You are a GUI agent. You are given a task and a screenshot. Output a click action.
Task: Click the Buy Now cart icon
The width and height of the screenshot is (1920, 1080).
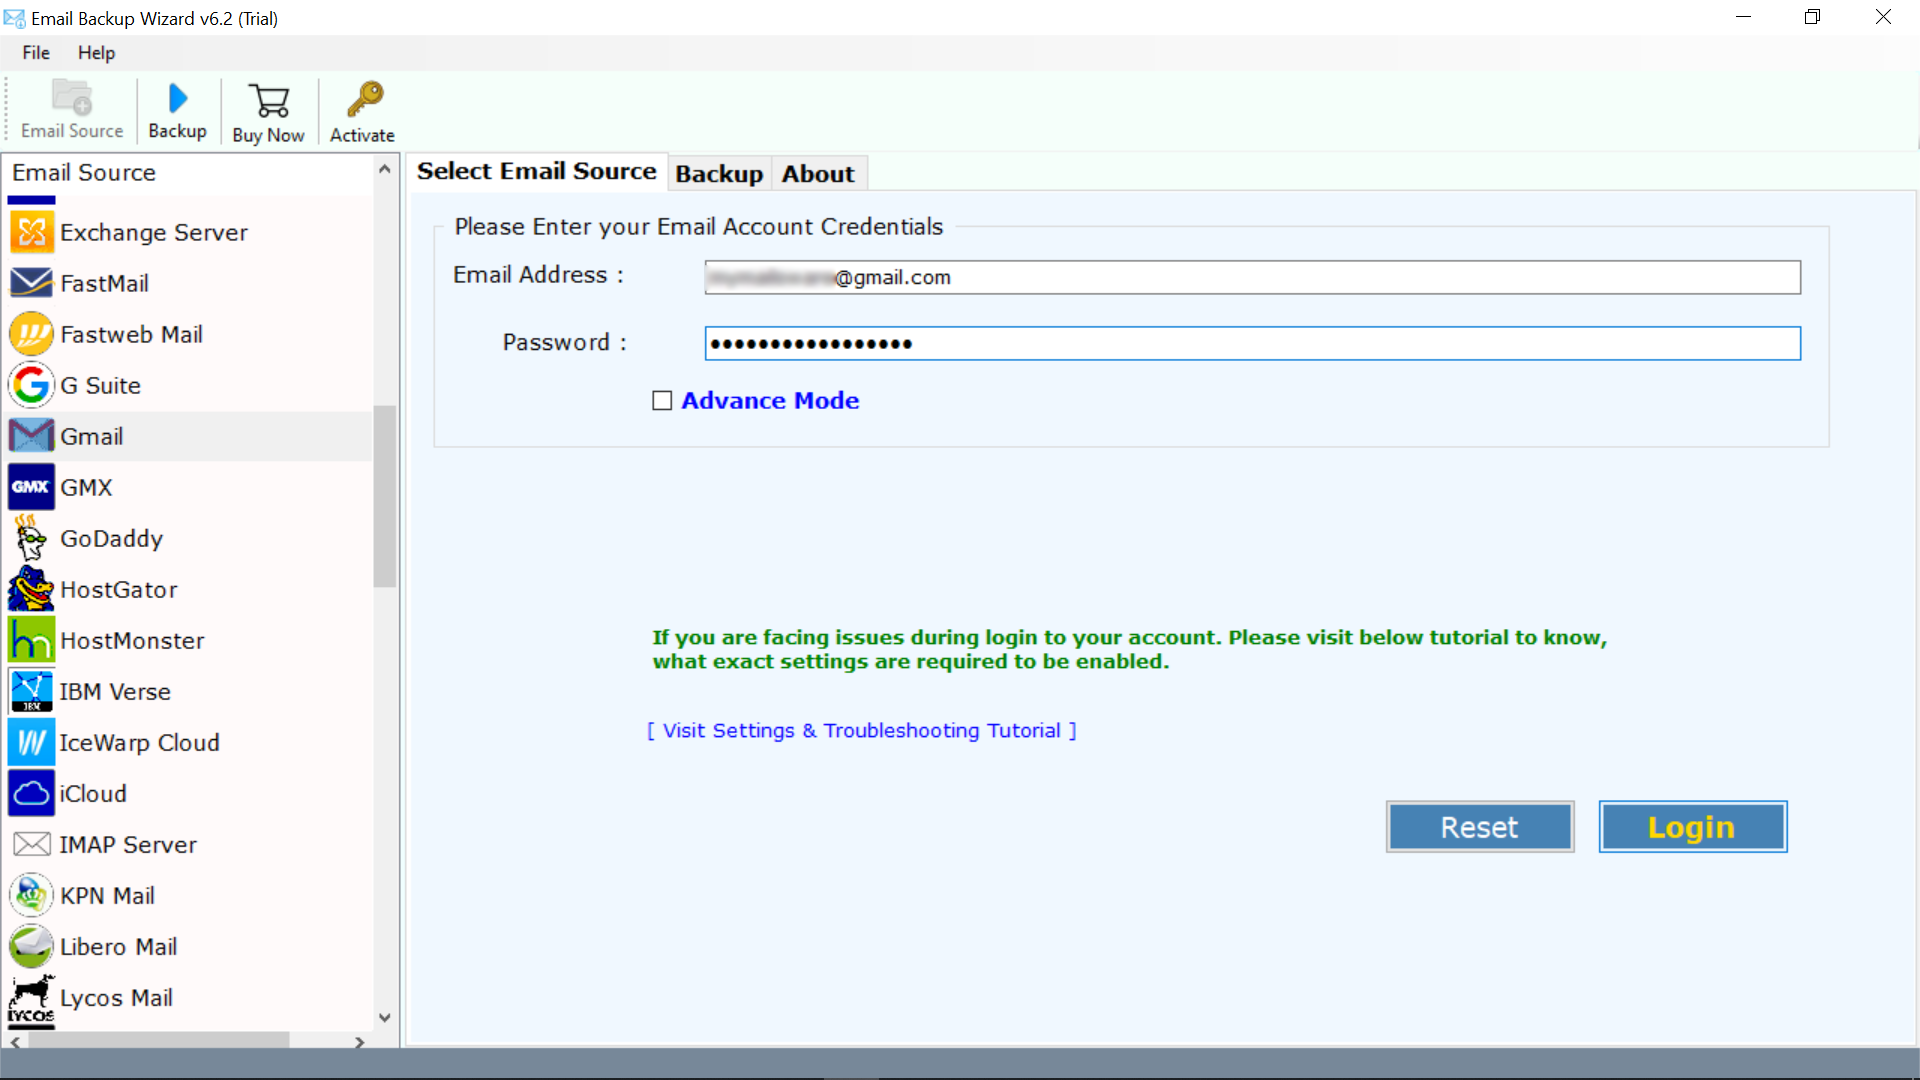pyautogui.click(x=268, y=111)
